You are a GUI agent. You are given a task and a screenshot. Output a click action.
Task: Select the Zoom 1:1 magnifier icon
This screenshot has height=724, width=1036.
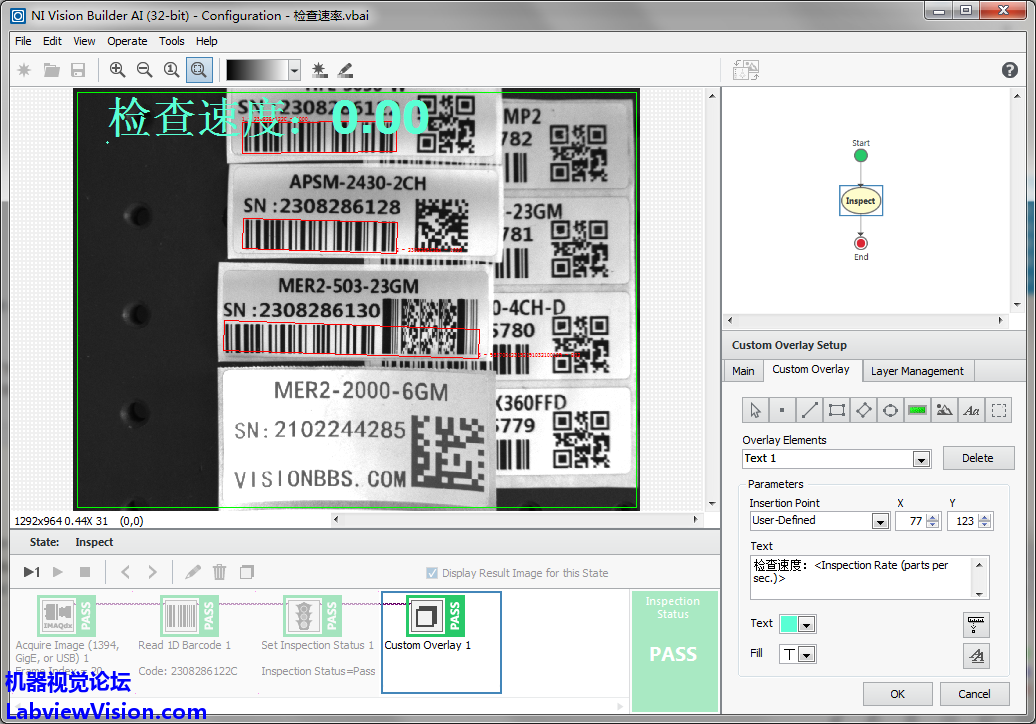(x=171, y=69)
